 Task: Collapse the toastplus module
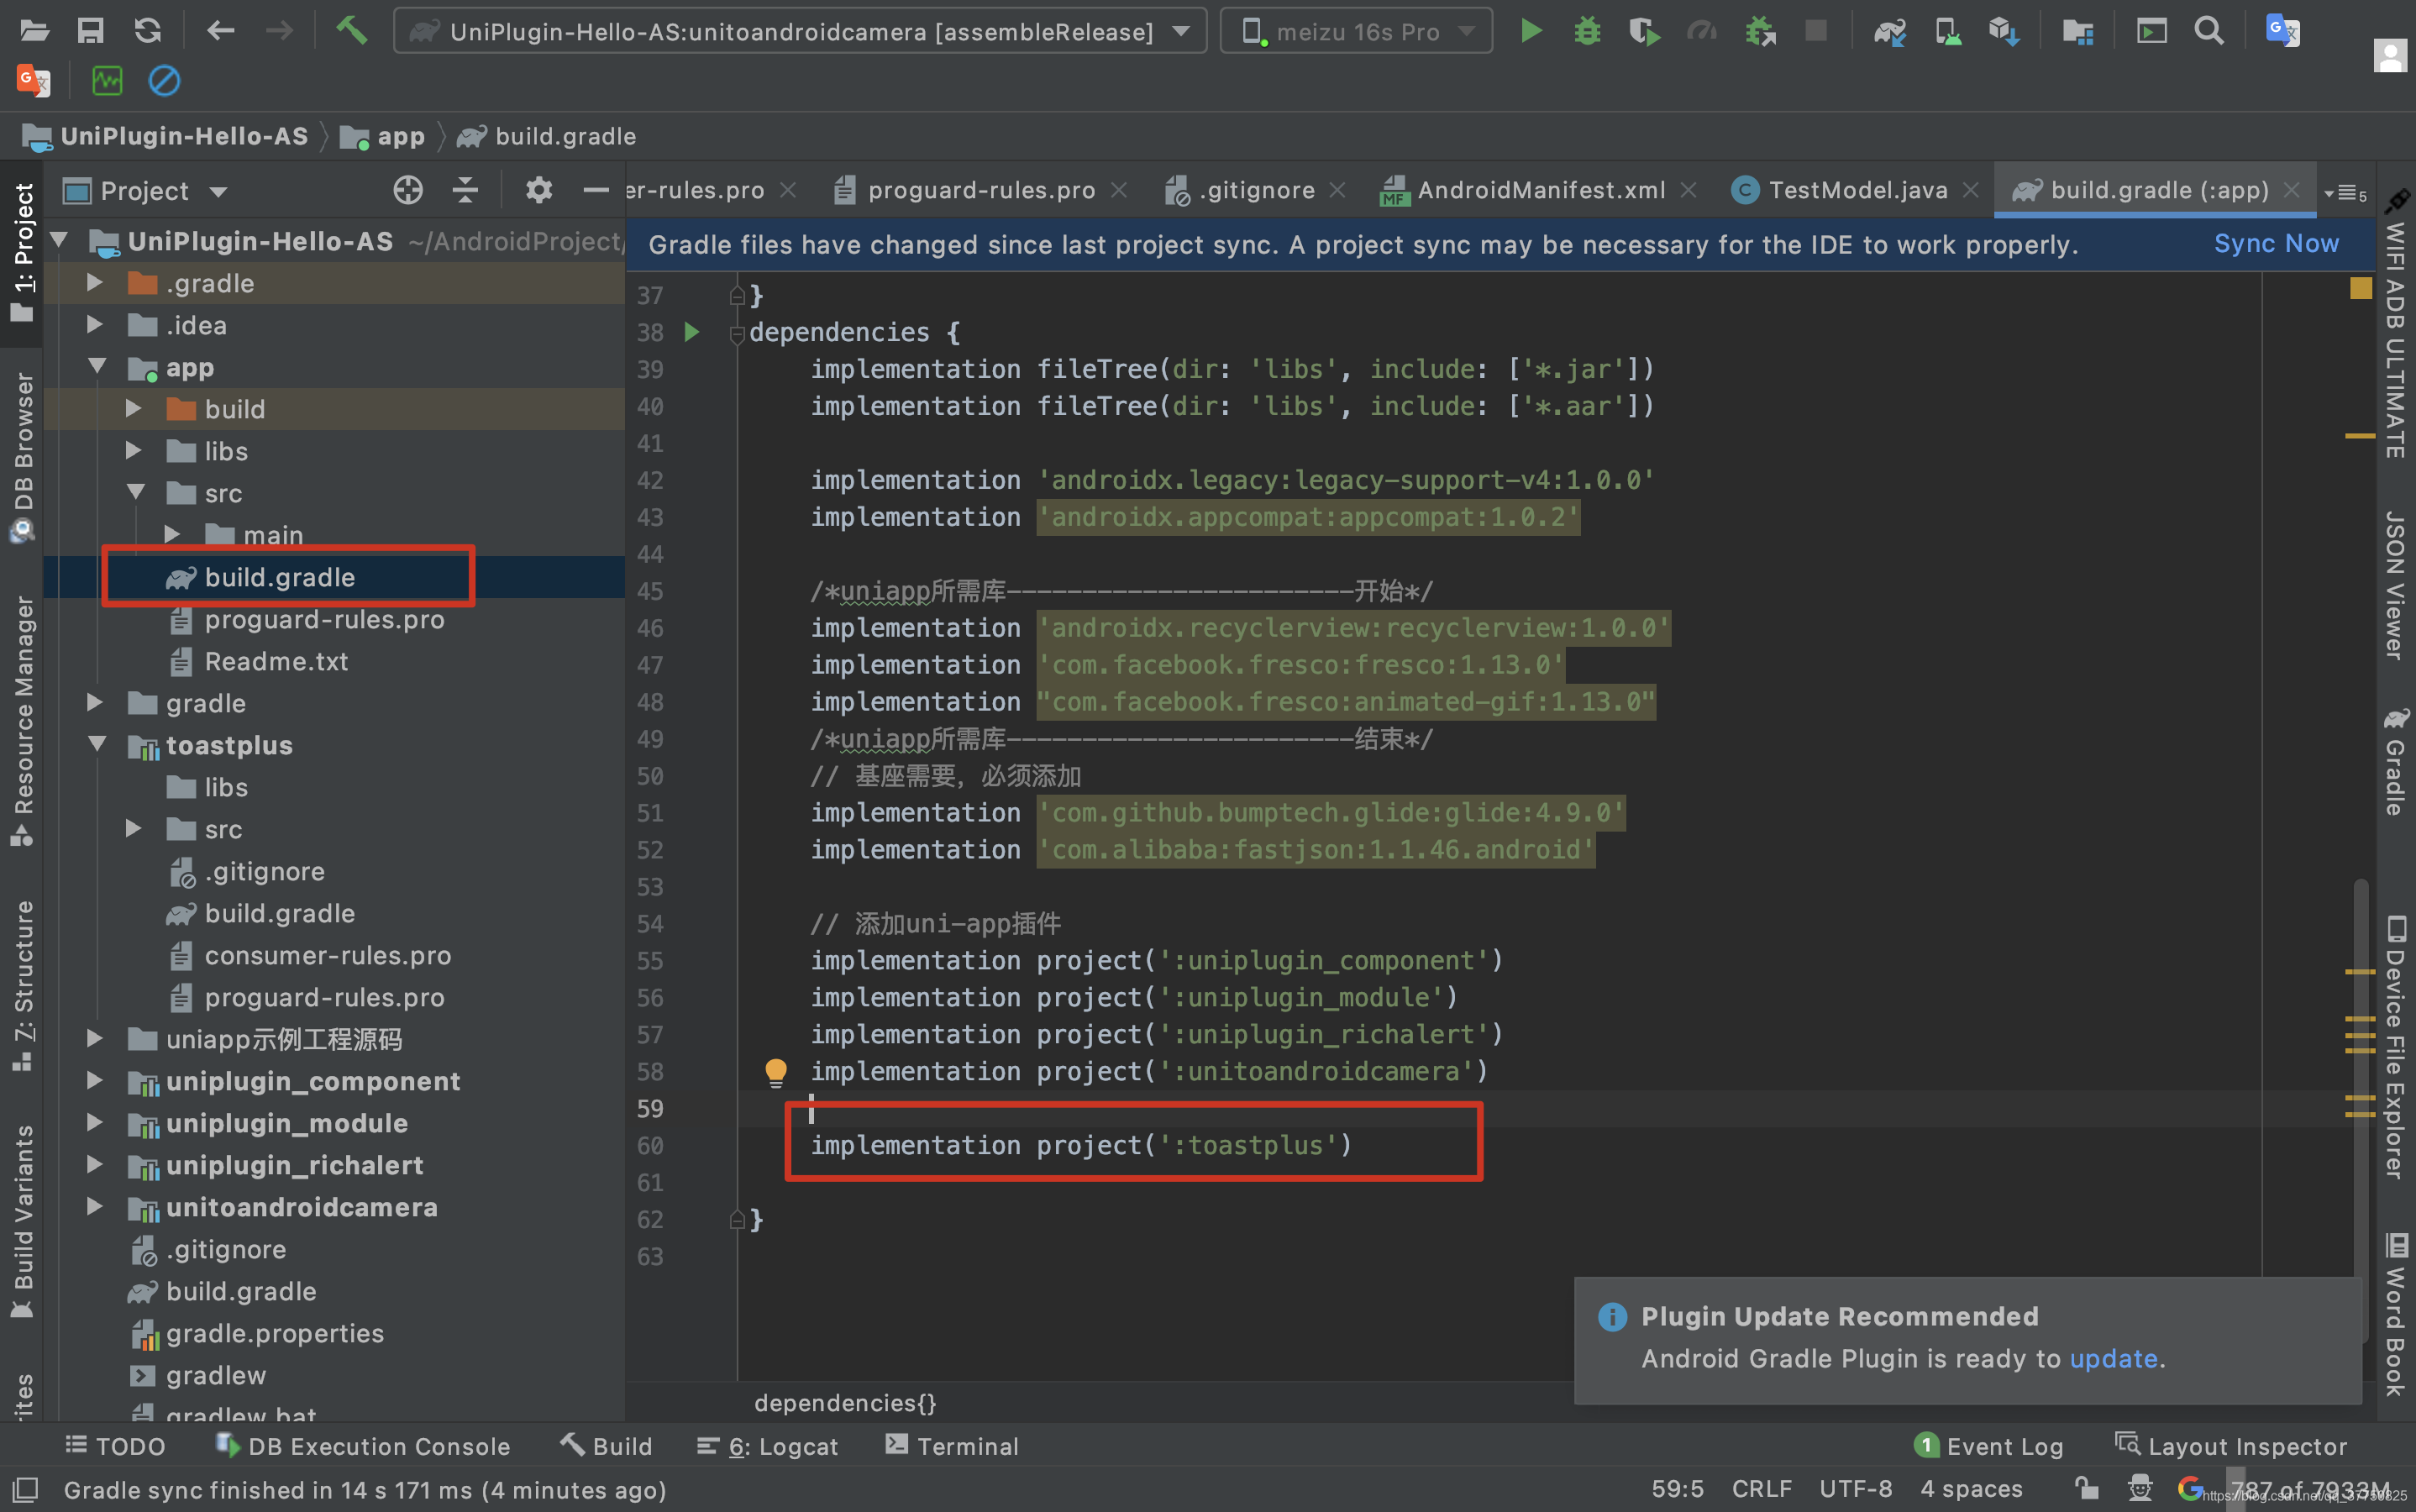coord(97,745)
